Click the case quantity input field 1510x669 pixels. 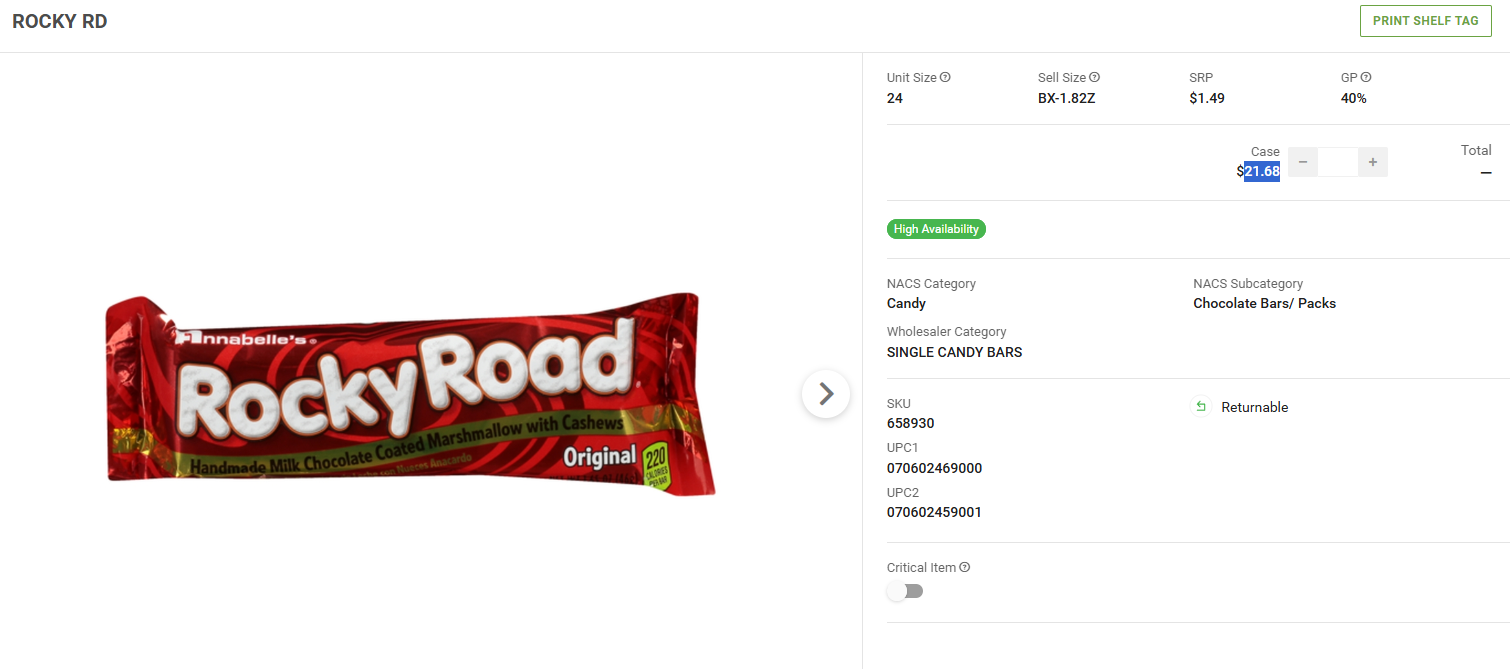click(1338, 162)
